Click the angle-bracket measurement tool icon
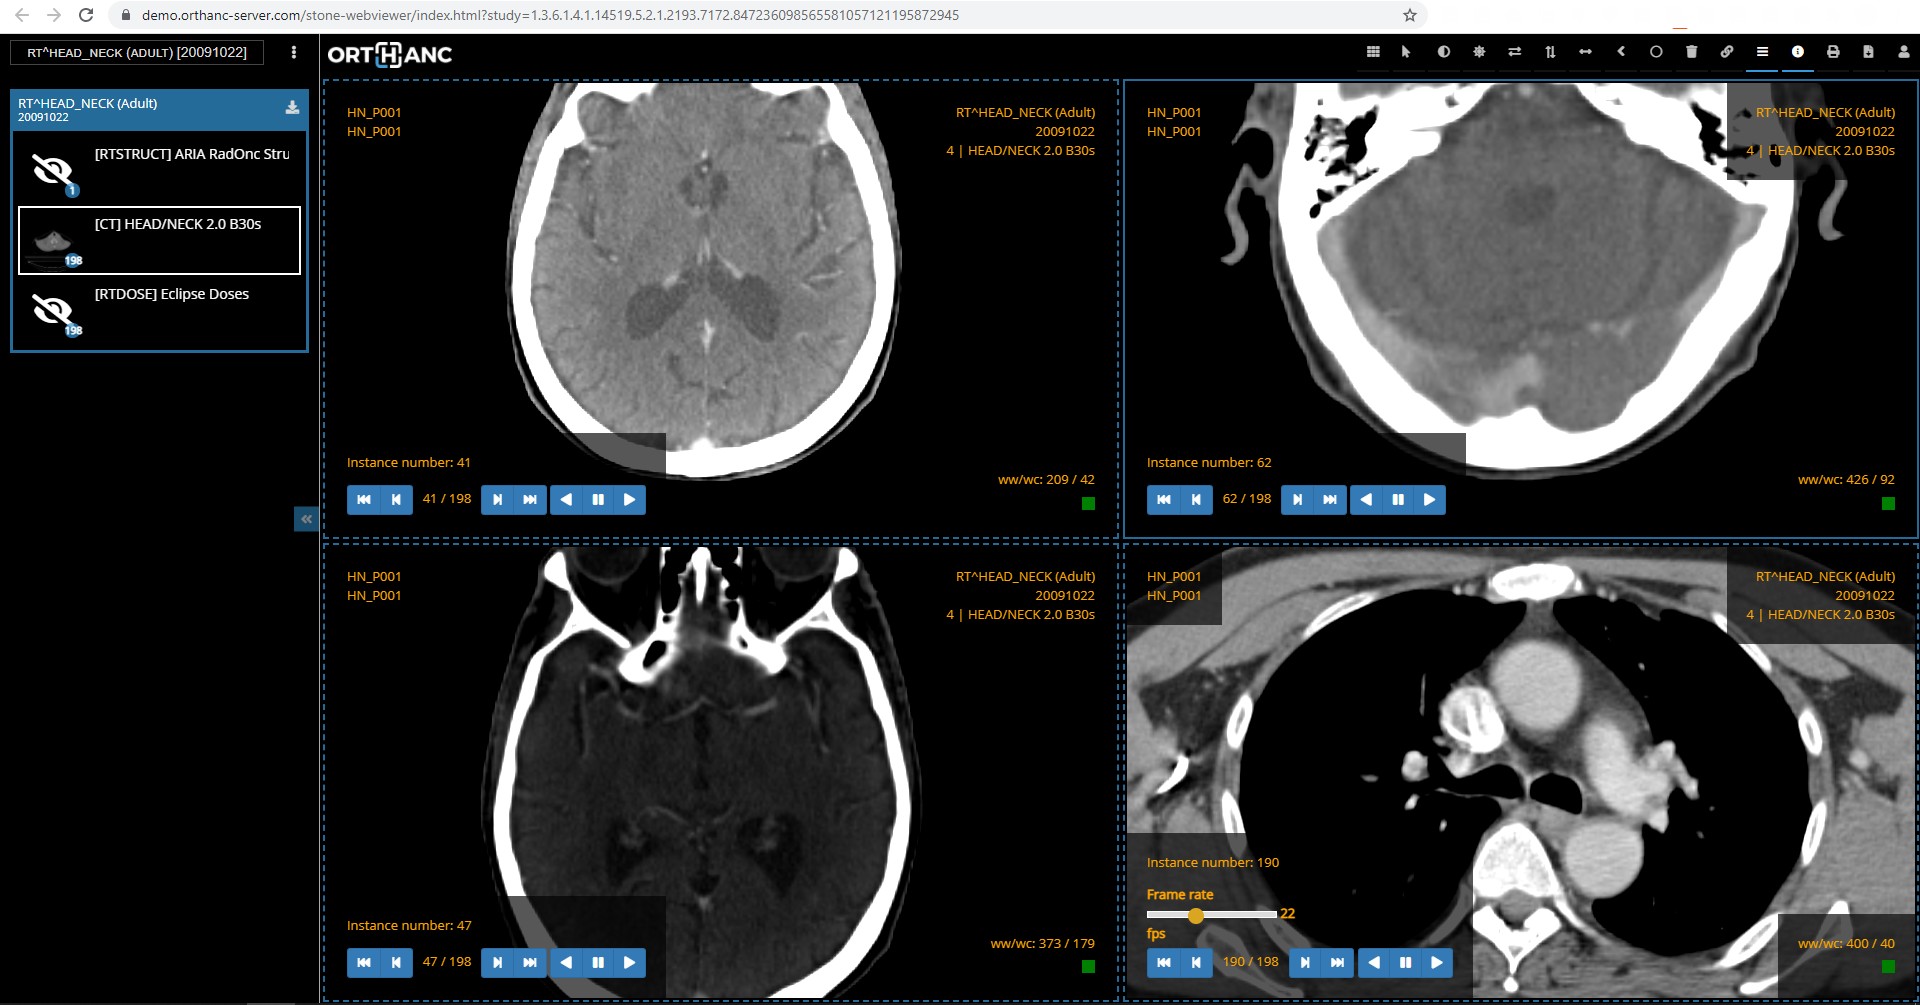Viewport: 1920px width, 1005px height. coord(1620,52)
